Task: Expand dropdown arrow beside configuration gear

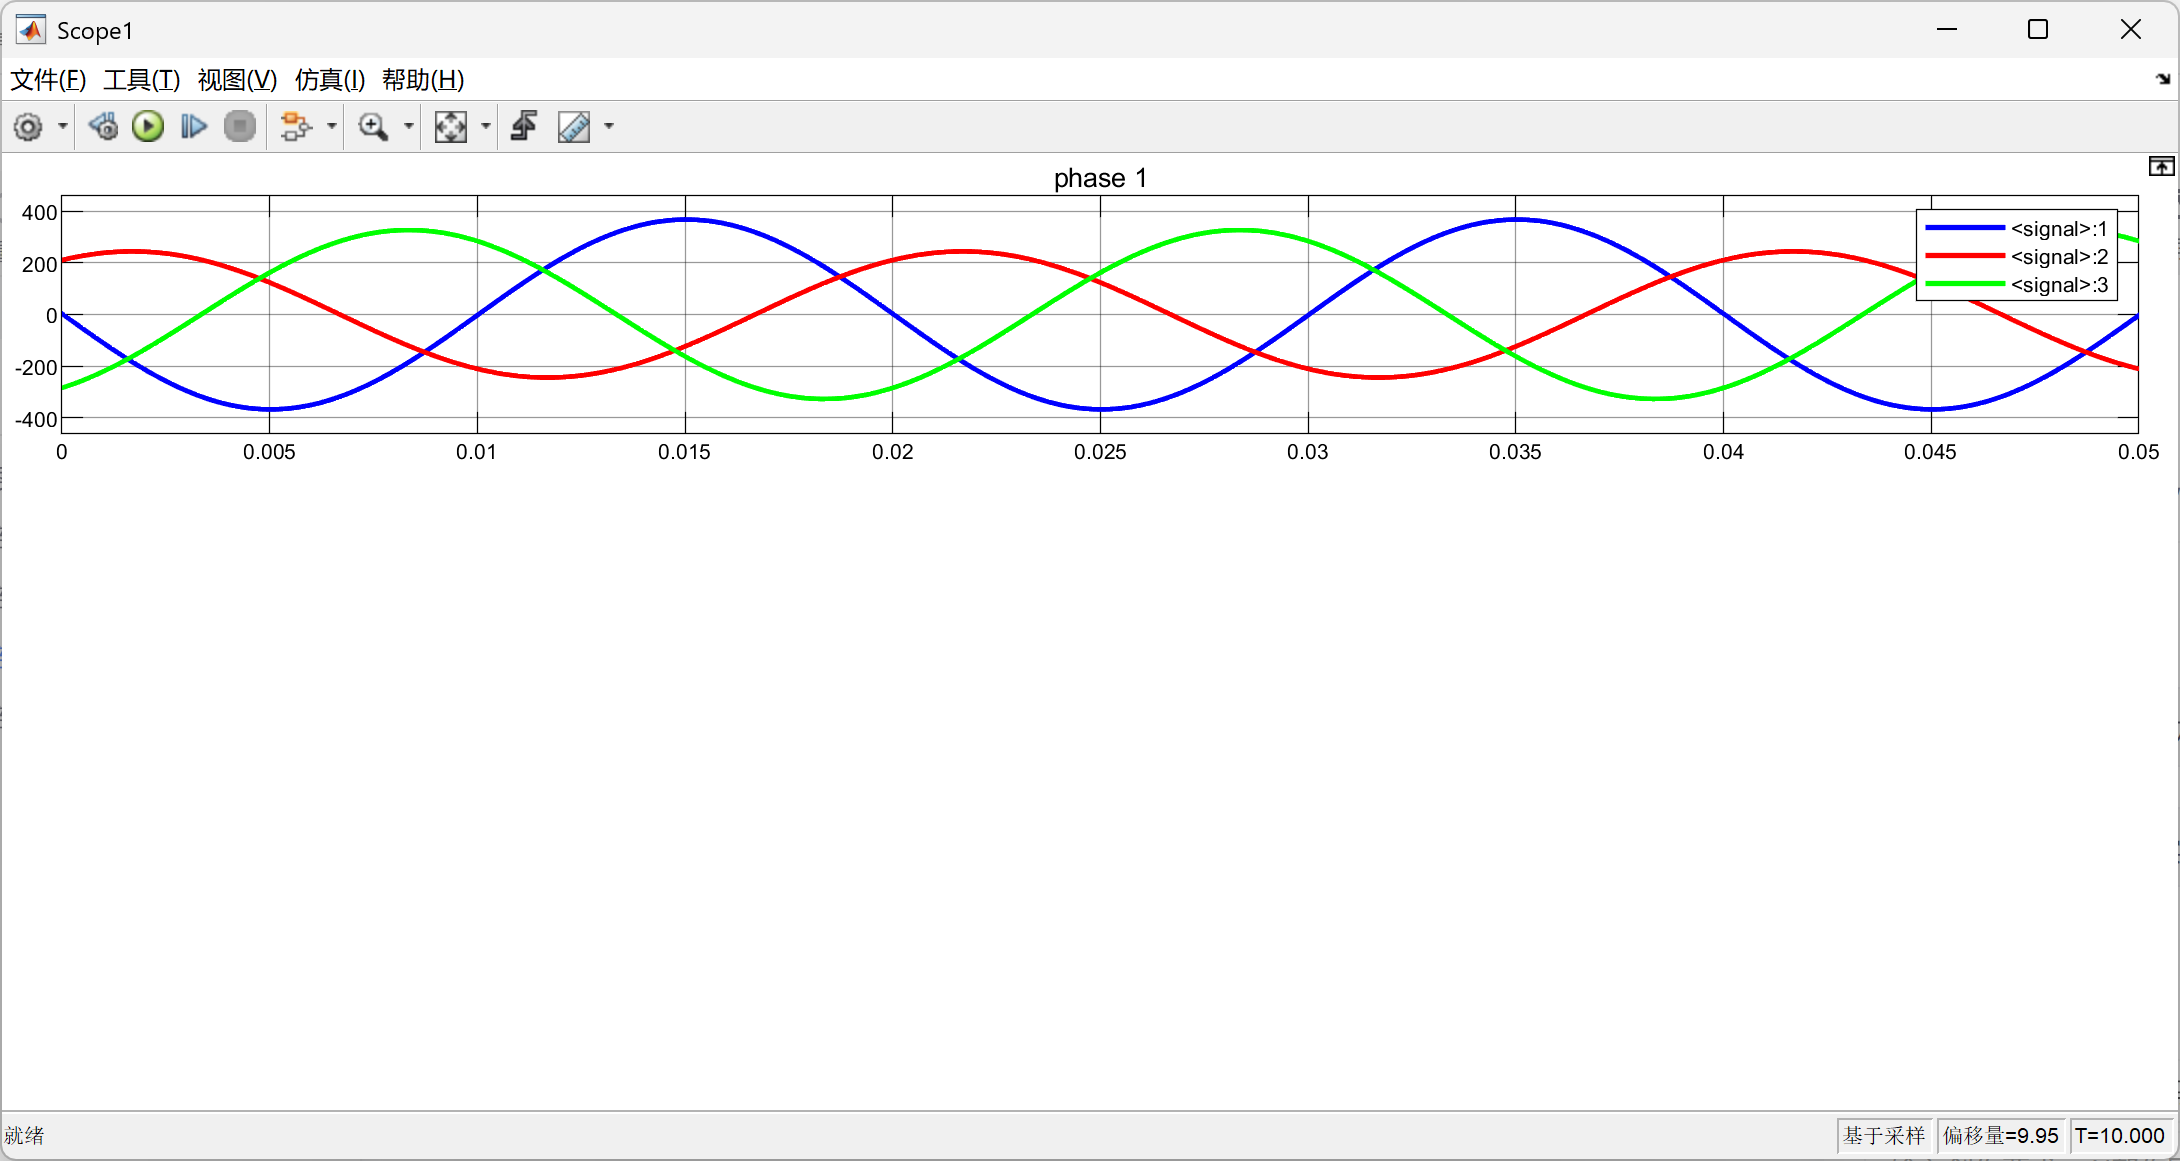Action: coord(63,127)
